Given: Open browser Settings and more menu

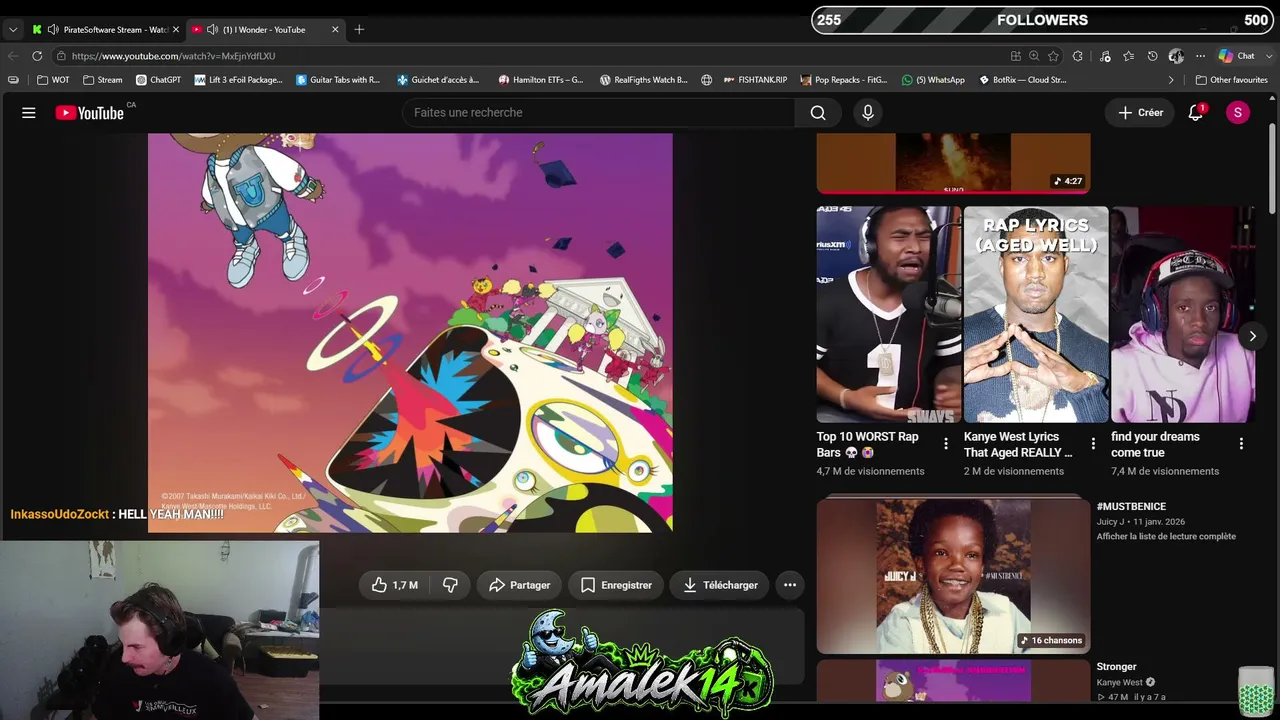Looking at the screenshot, I should pyautogui.click(x=1200, y=56).
